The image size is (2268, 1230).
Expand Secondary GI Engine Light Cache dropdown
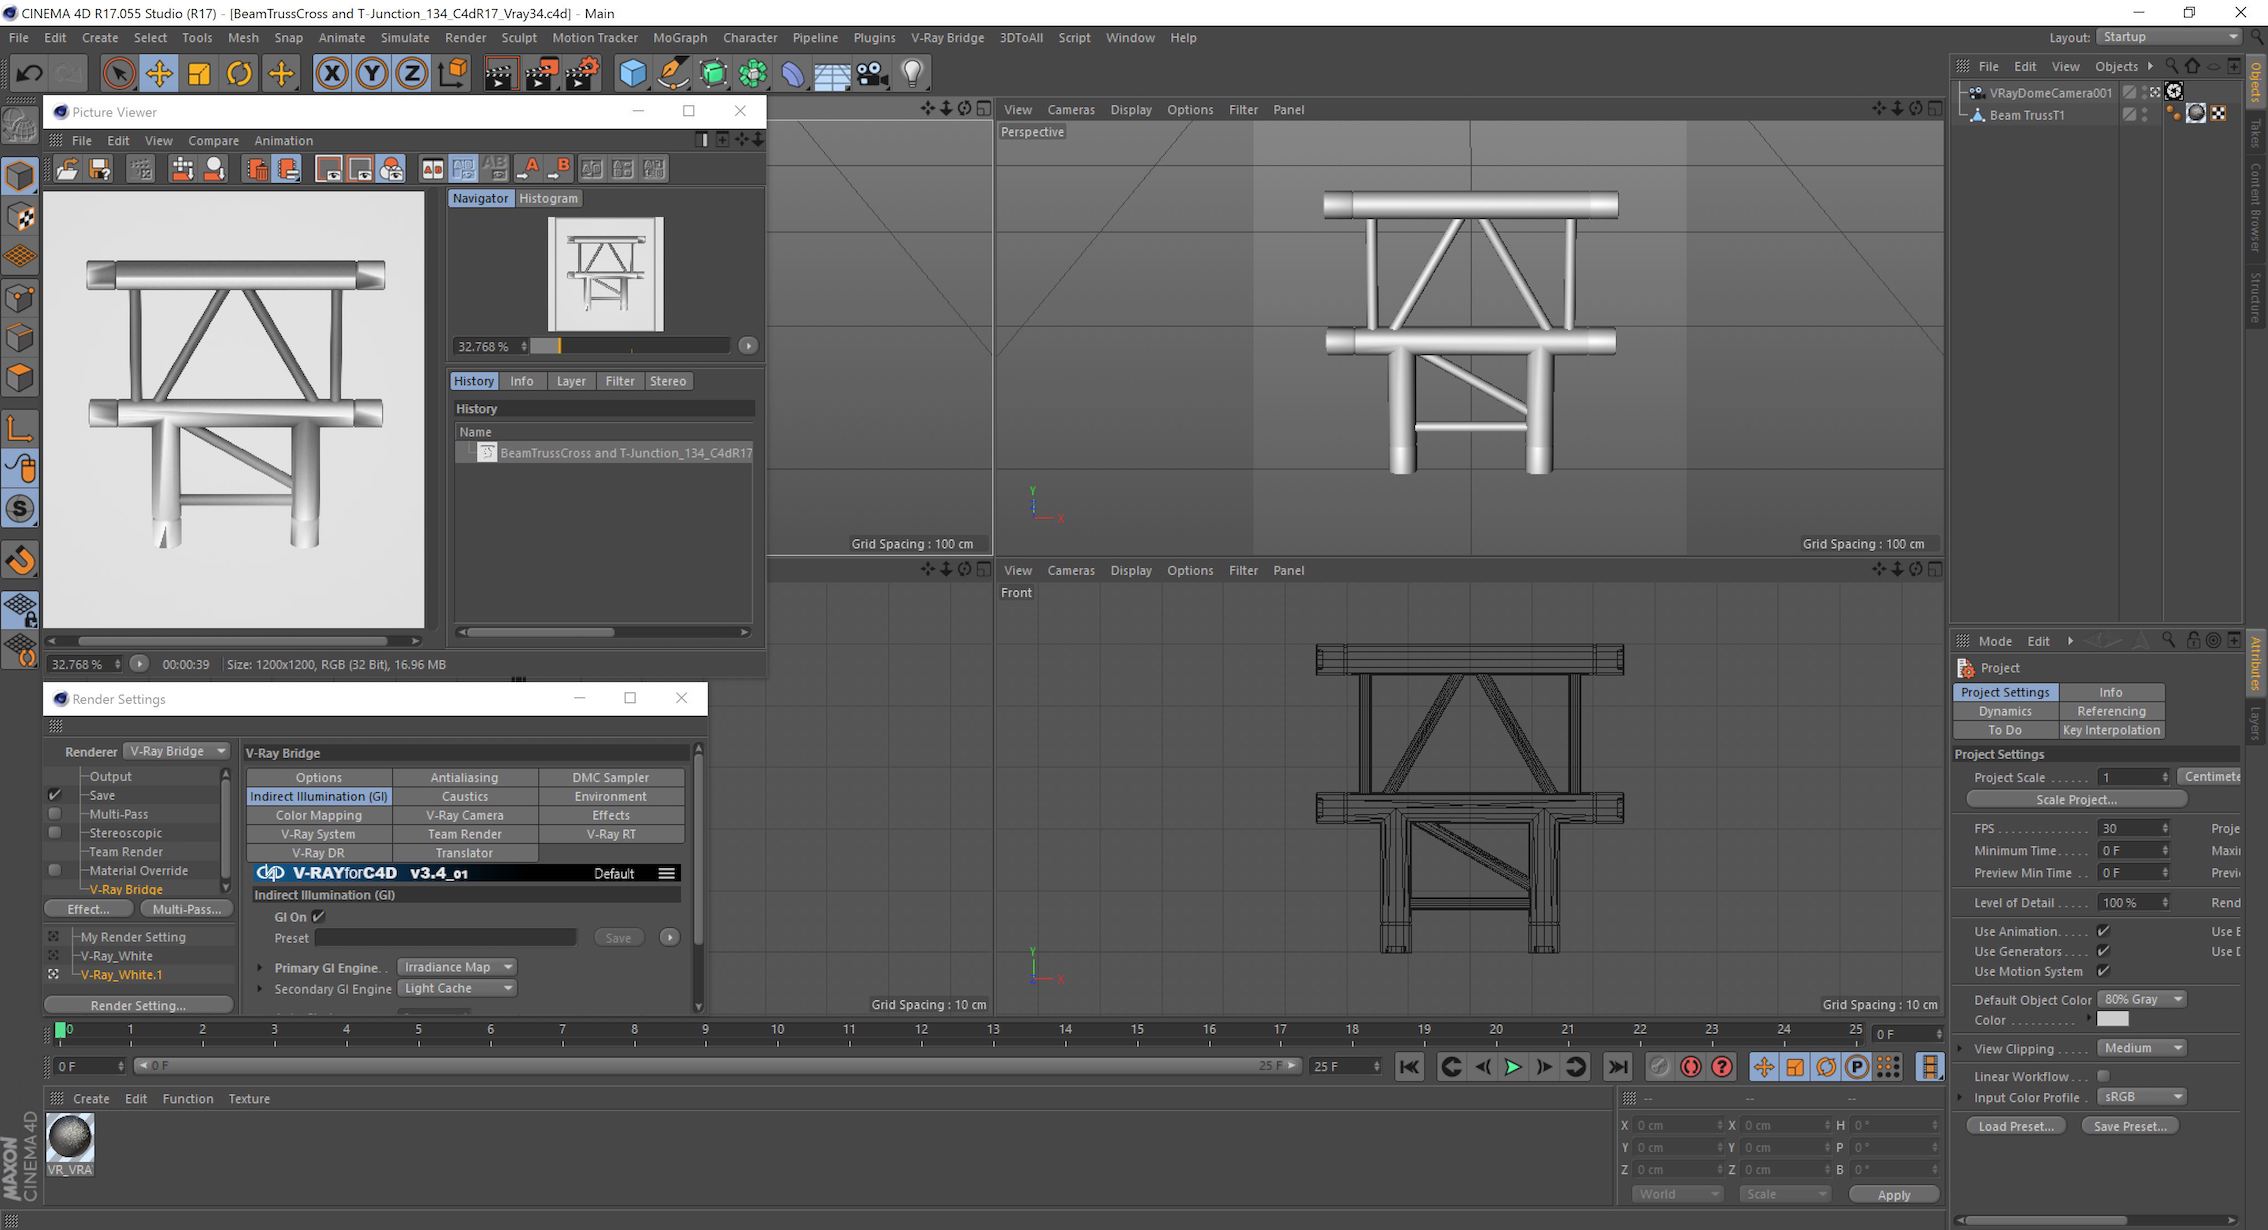coord(506,988)
